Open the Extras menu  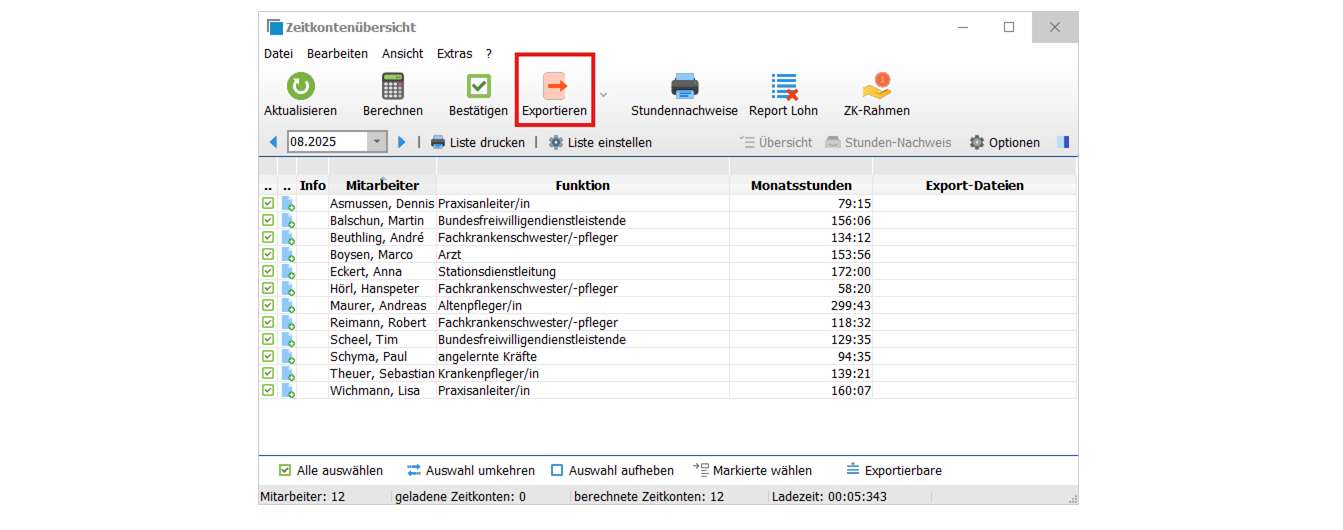tap(454, 54)
